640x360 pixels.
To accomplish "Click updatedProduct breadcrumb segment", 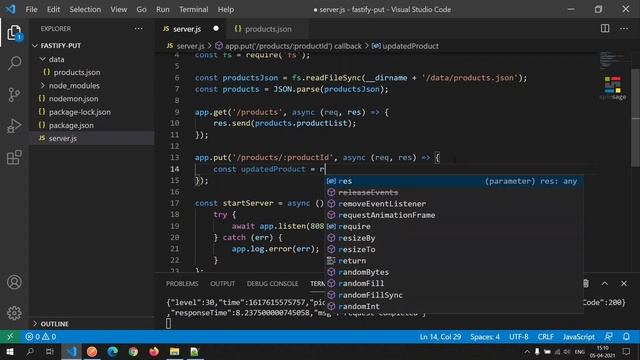I will (x=405, y=46).
